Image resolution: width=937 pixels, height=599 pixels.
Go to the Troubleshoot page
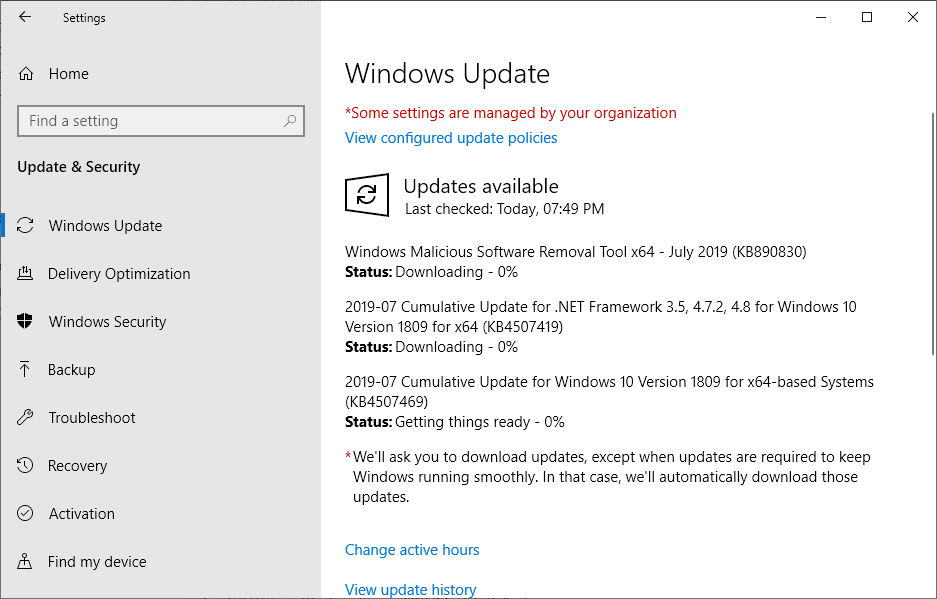click(x=92, y=417)
